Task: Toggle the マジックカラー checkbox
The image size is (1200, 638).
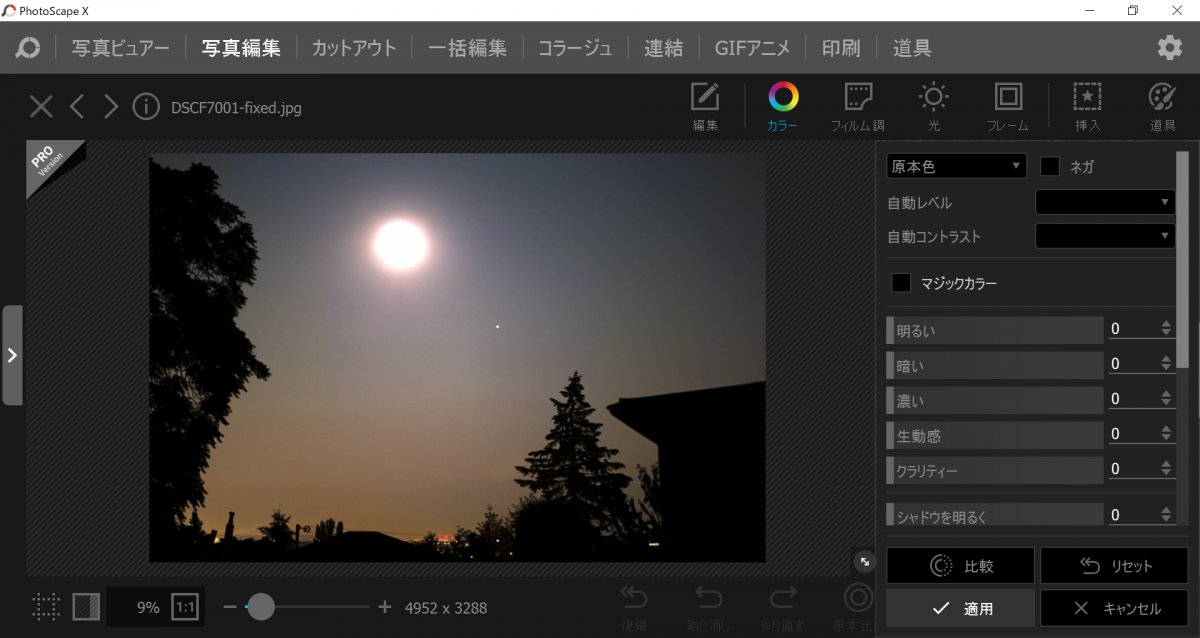Action: point(902,283)
